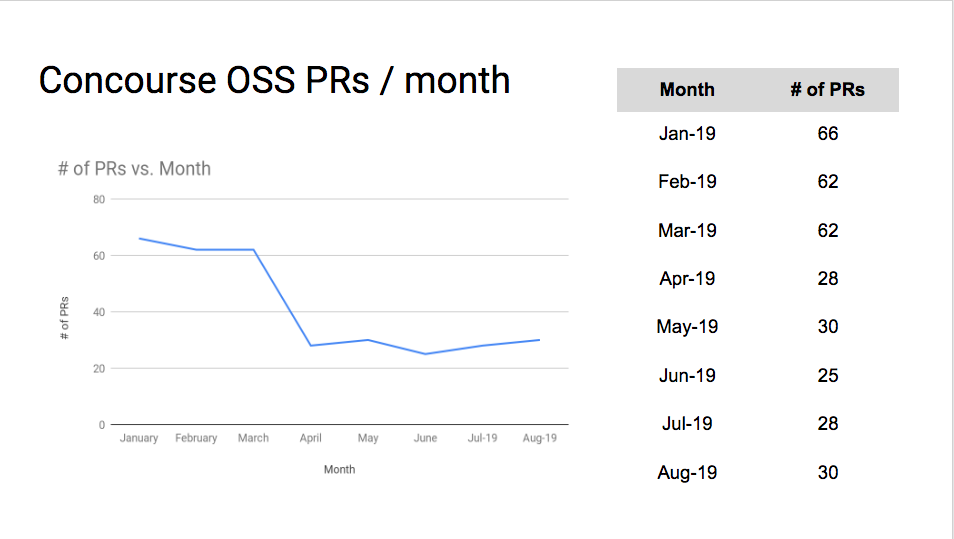The height and width of the screenshot is (539, 954).
Task: Click the blue line's low point above June
Action: [x=425, y=354]
